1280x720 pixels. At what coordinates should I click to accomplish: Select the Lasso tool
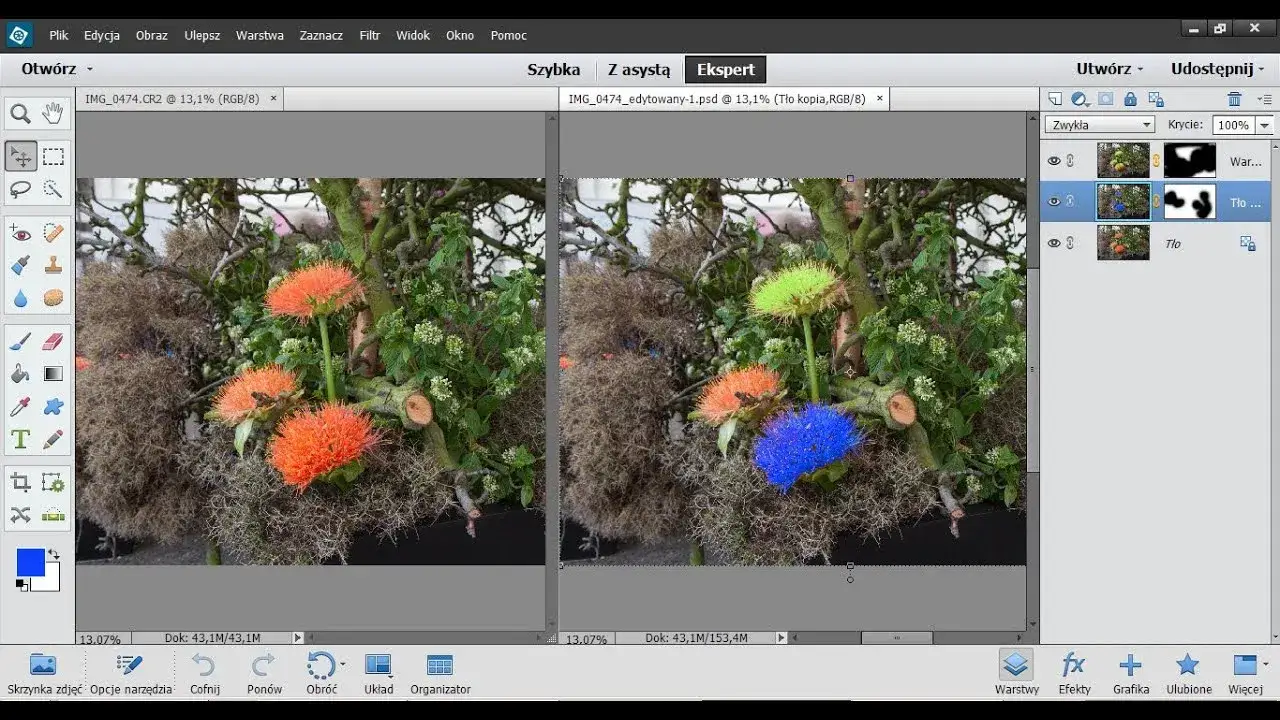20,189
